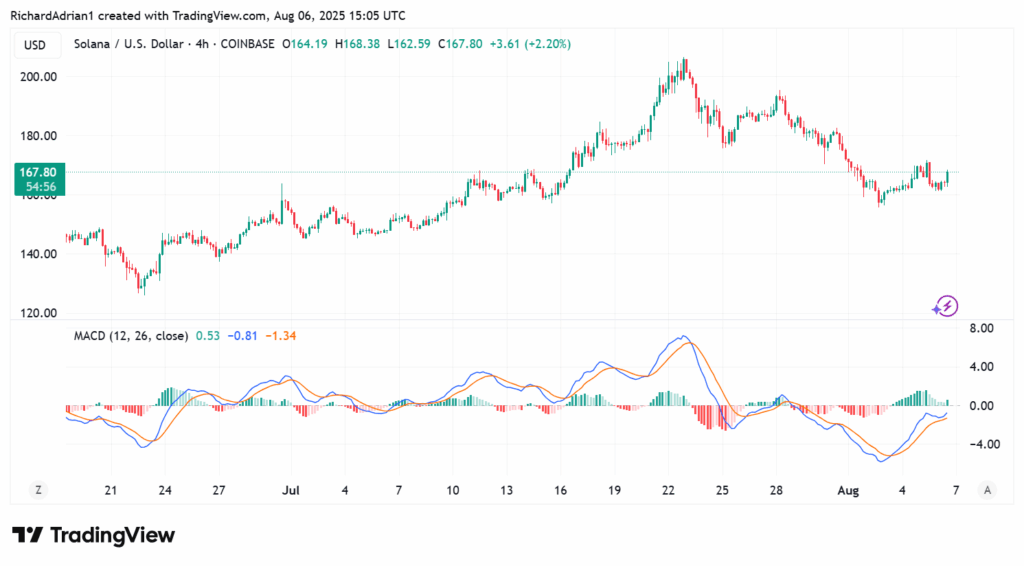Click the Aug marker on the time axis
The image size is (1024, 566).
click(848, 490)
